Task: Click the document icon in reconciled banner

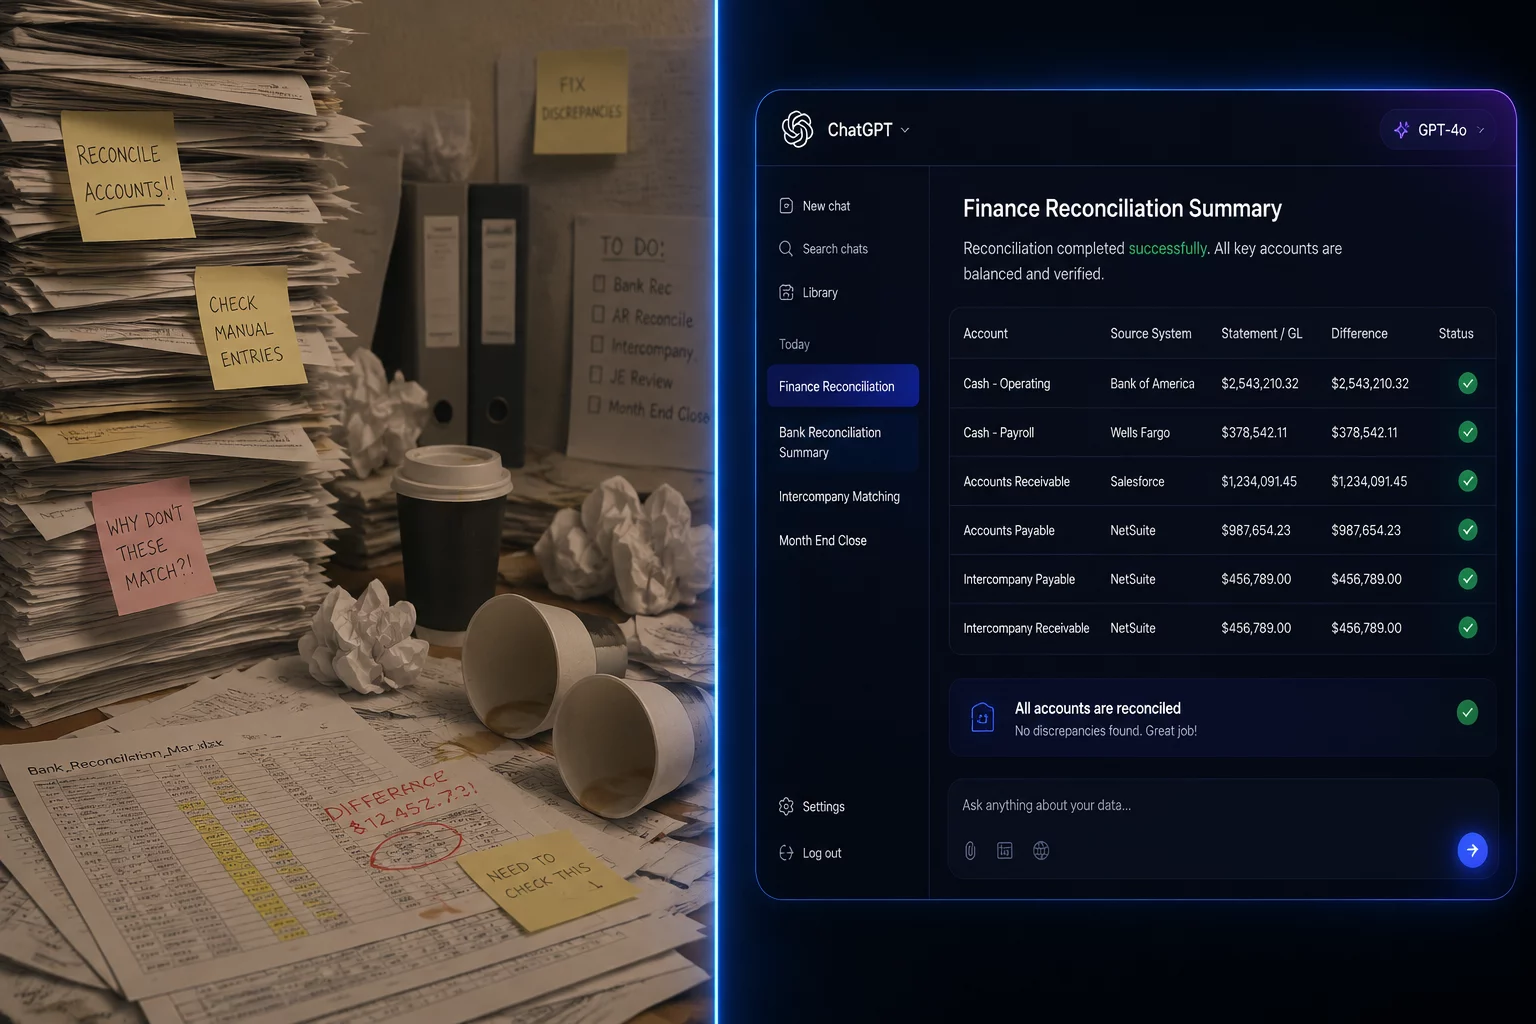Action: [x=983, y=717]
